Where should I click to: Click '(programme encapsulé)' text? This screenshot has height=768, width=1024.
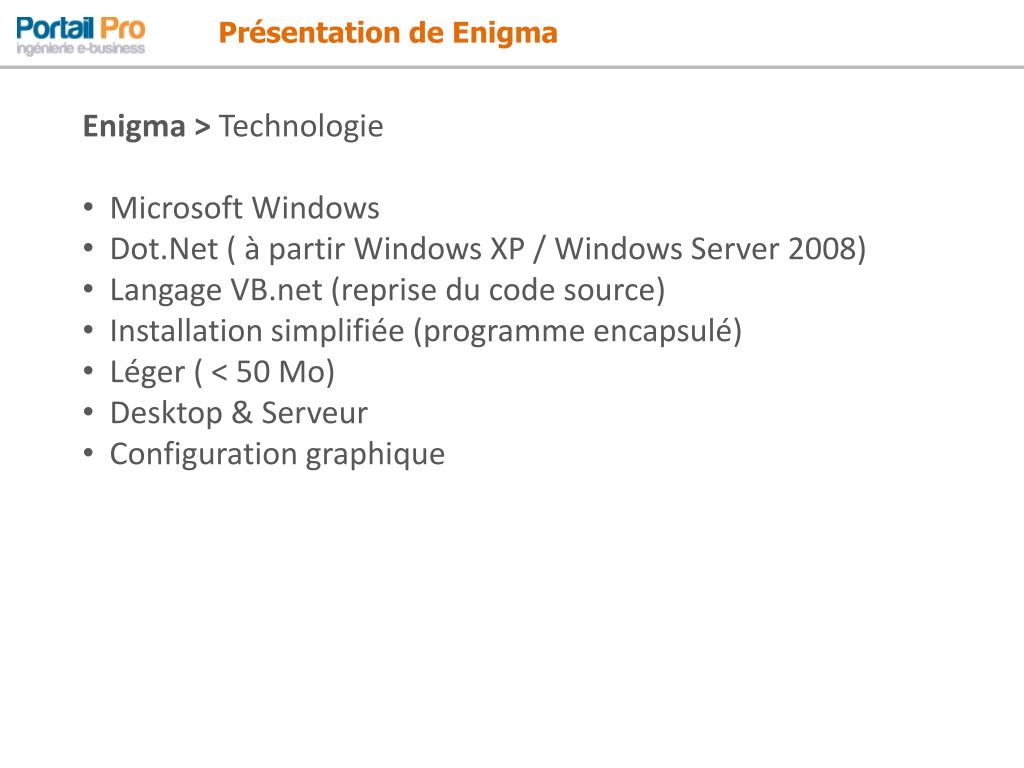coord(578,331)
